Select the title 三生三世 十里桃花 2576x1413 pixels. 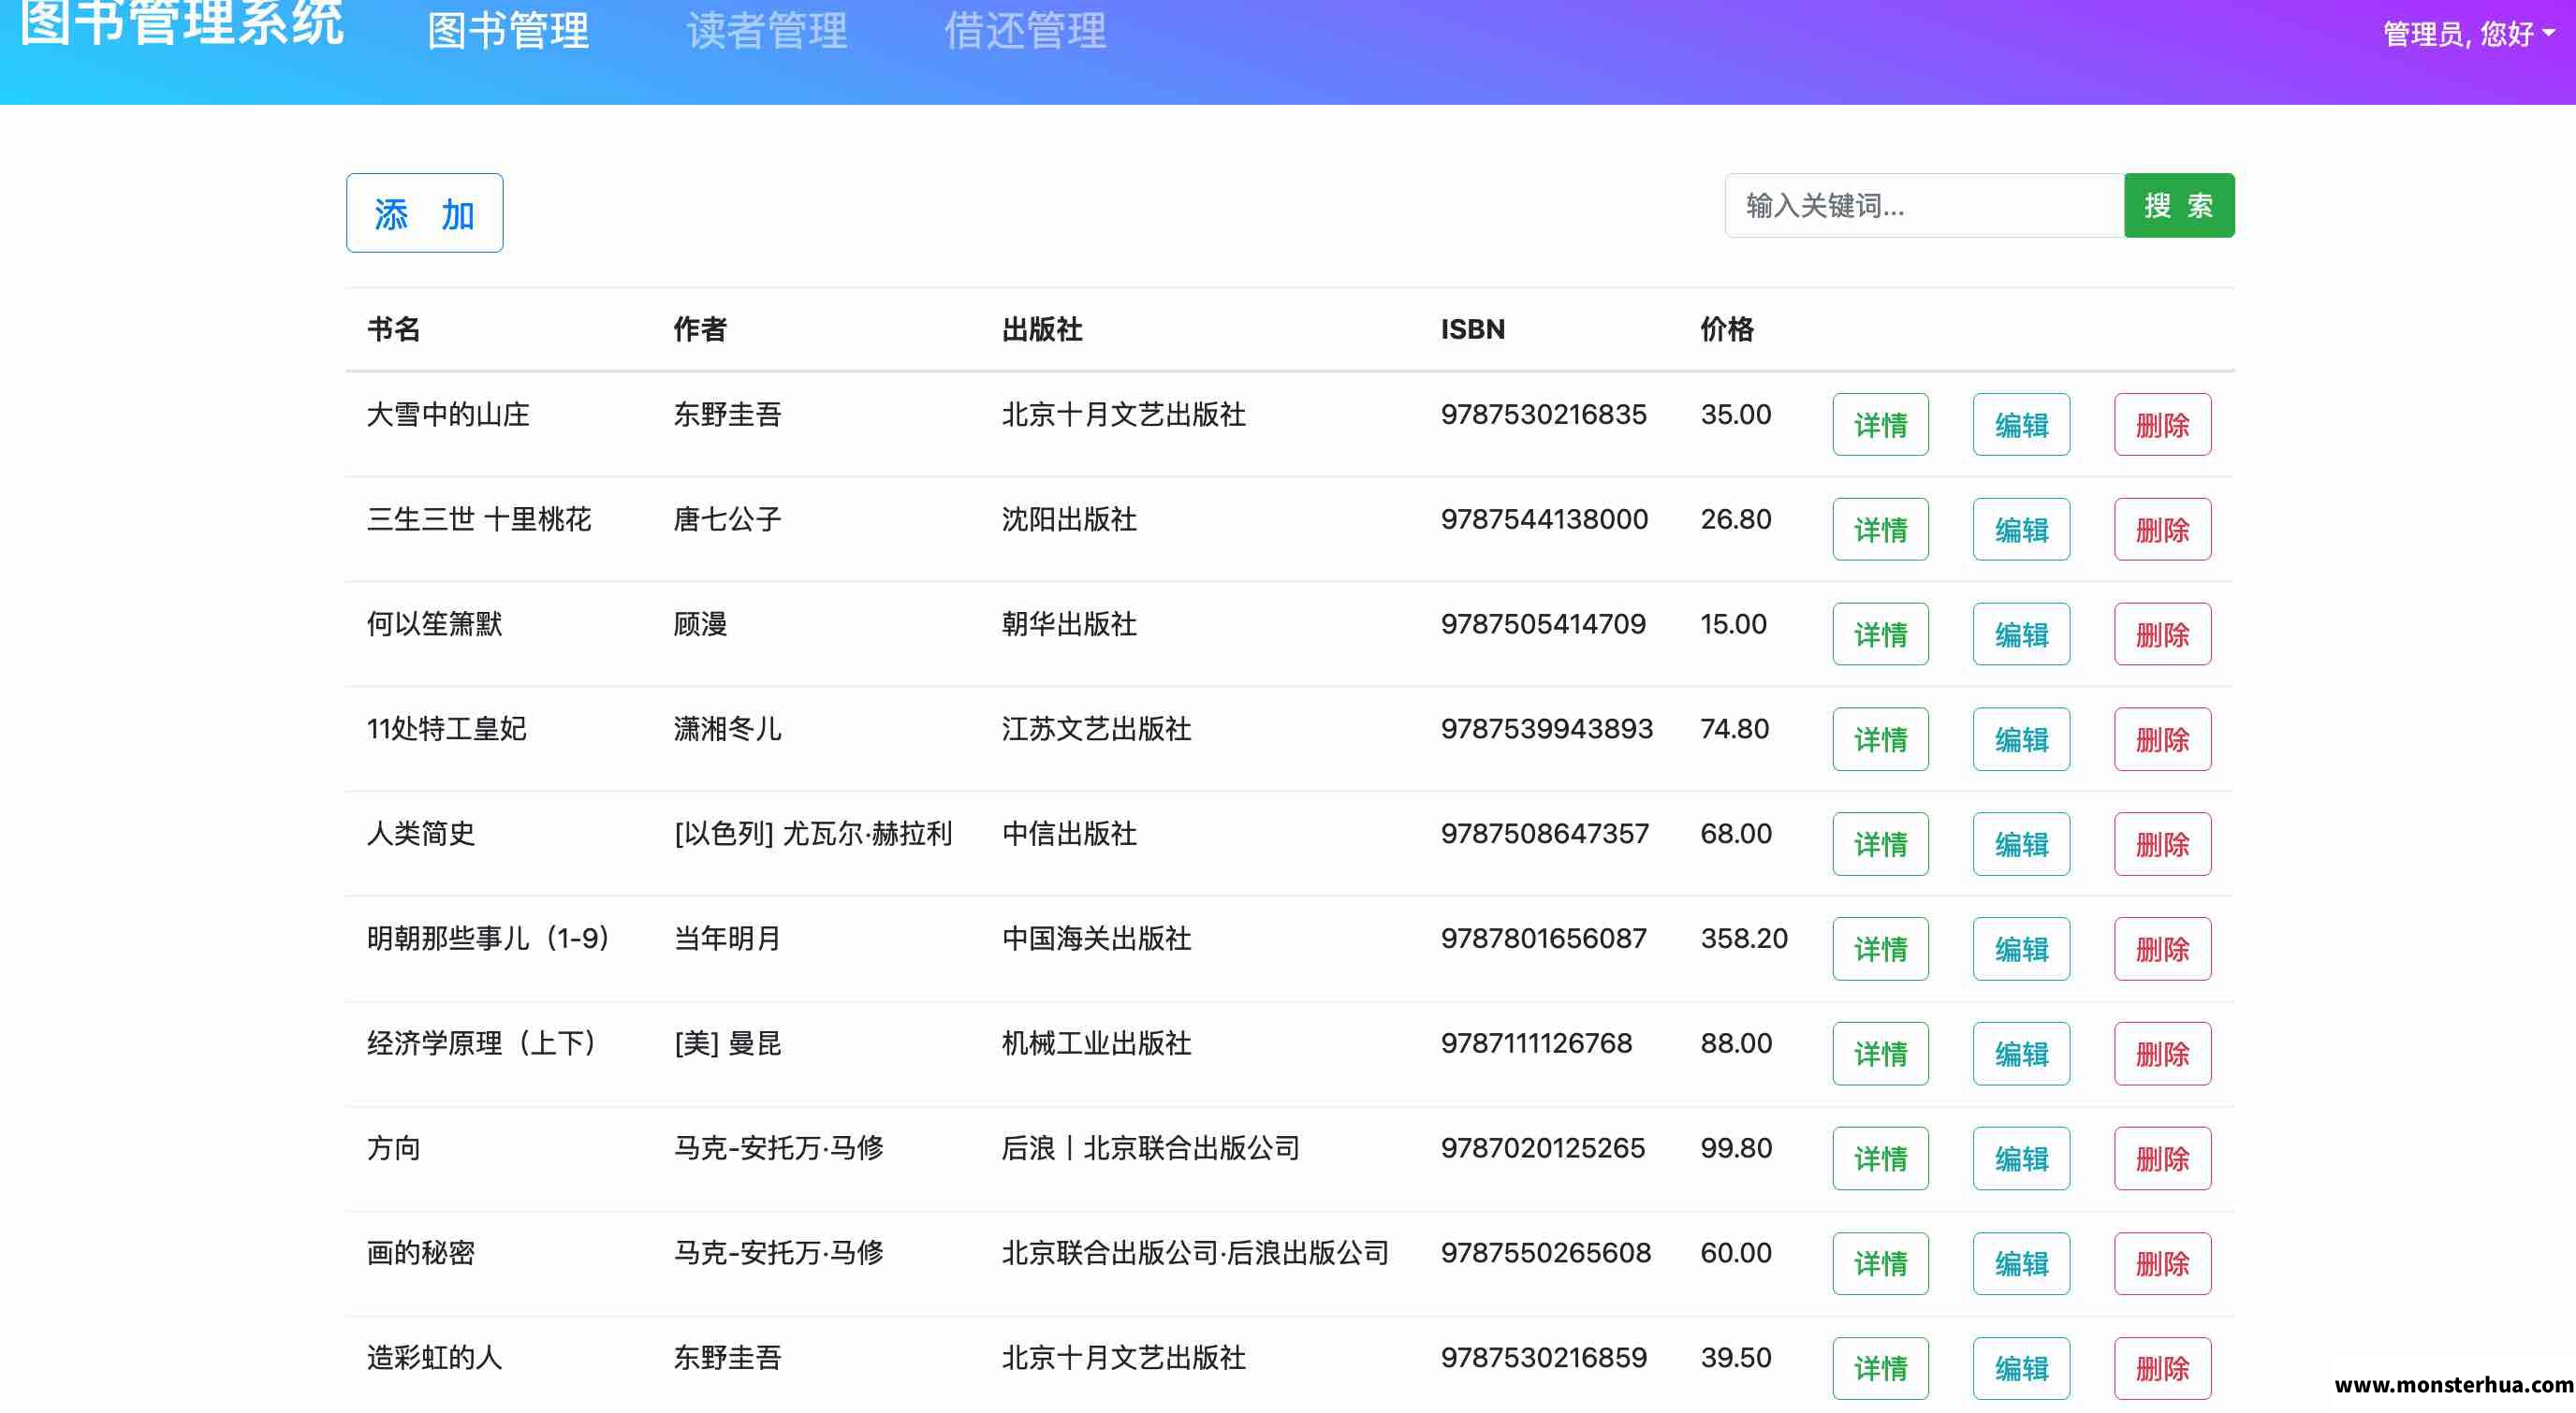pyautogui.click(x=479, y=519)
